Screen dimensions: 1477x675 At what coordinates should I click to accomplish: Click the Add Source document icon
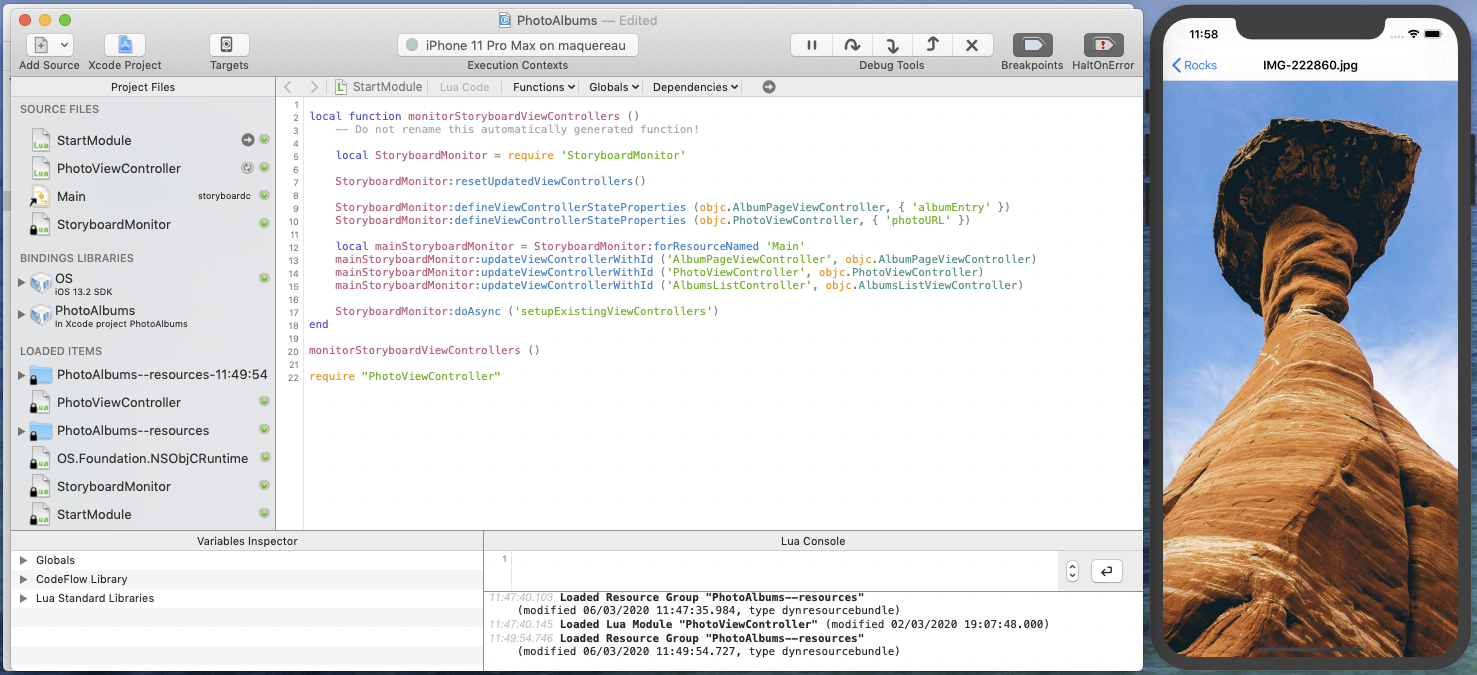point(40,45)
